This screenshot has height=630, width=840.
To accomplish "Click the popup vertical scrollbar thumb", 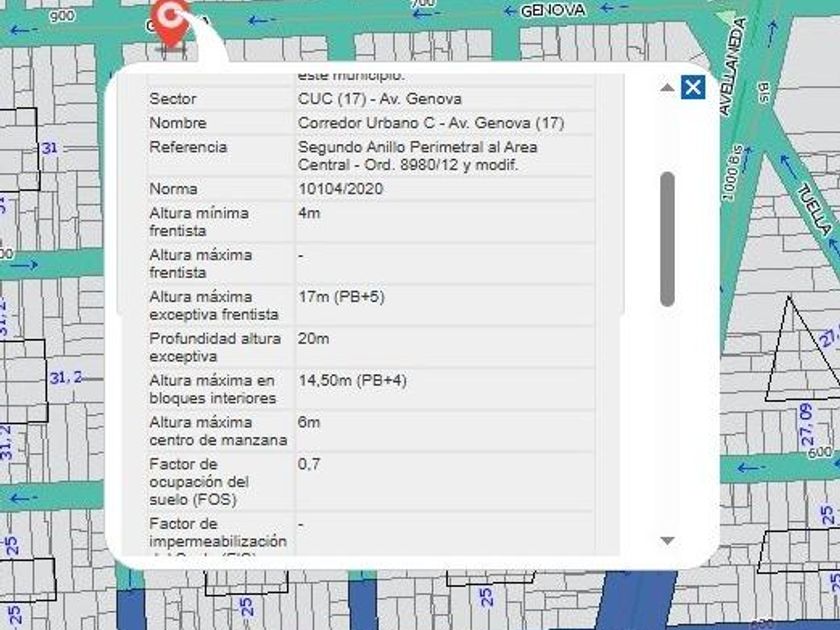I will pos(667,238).
